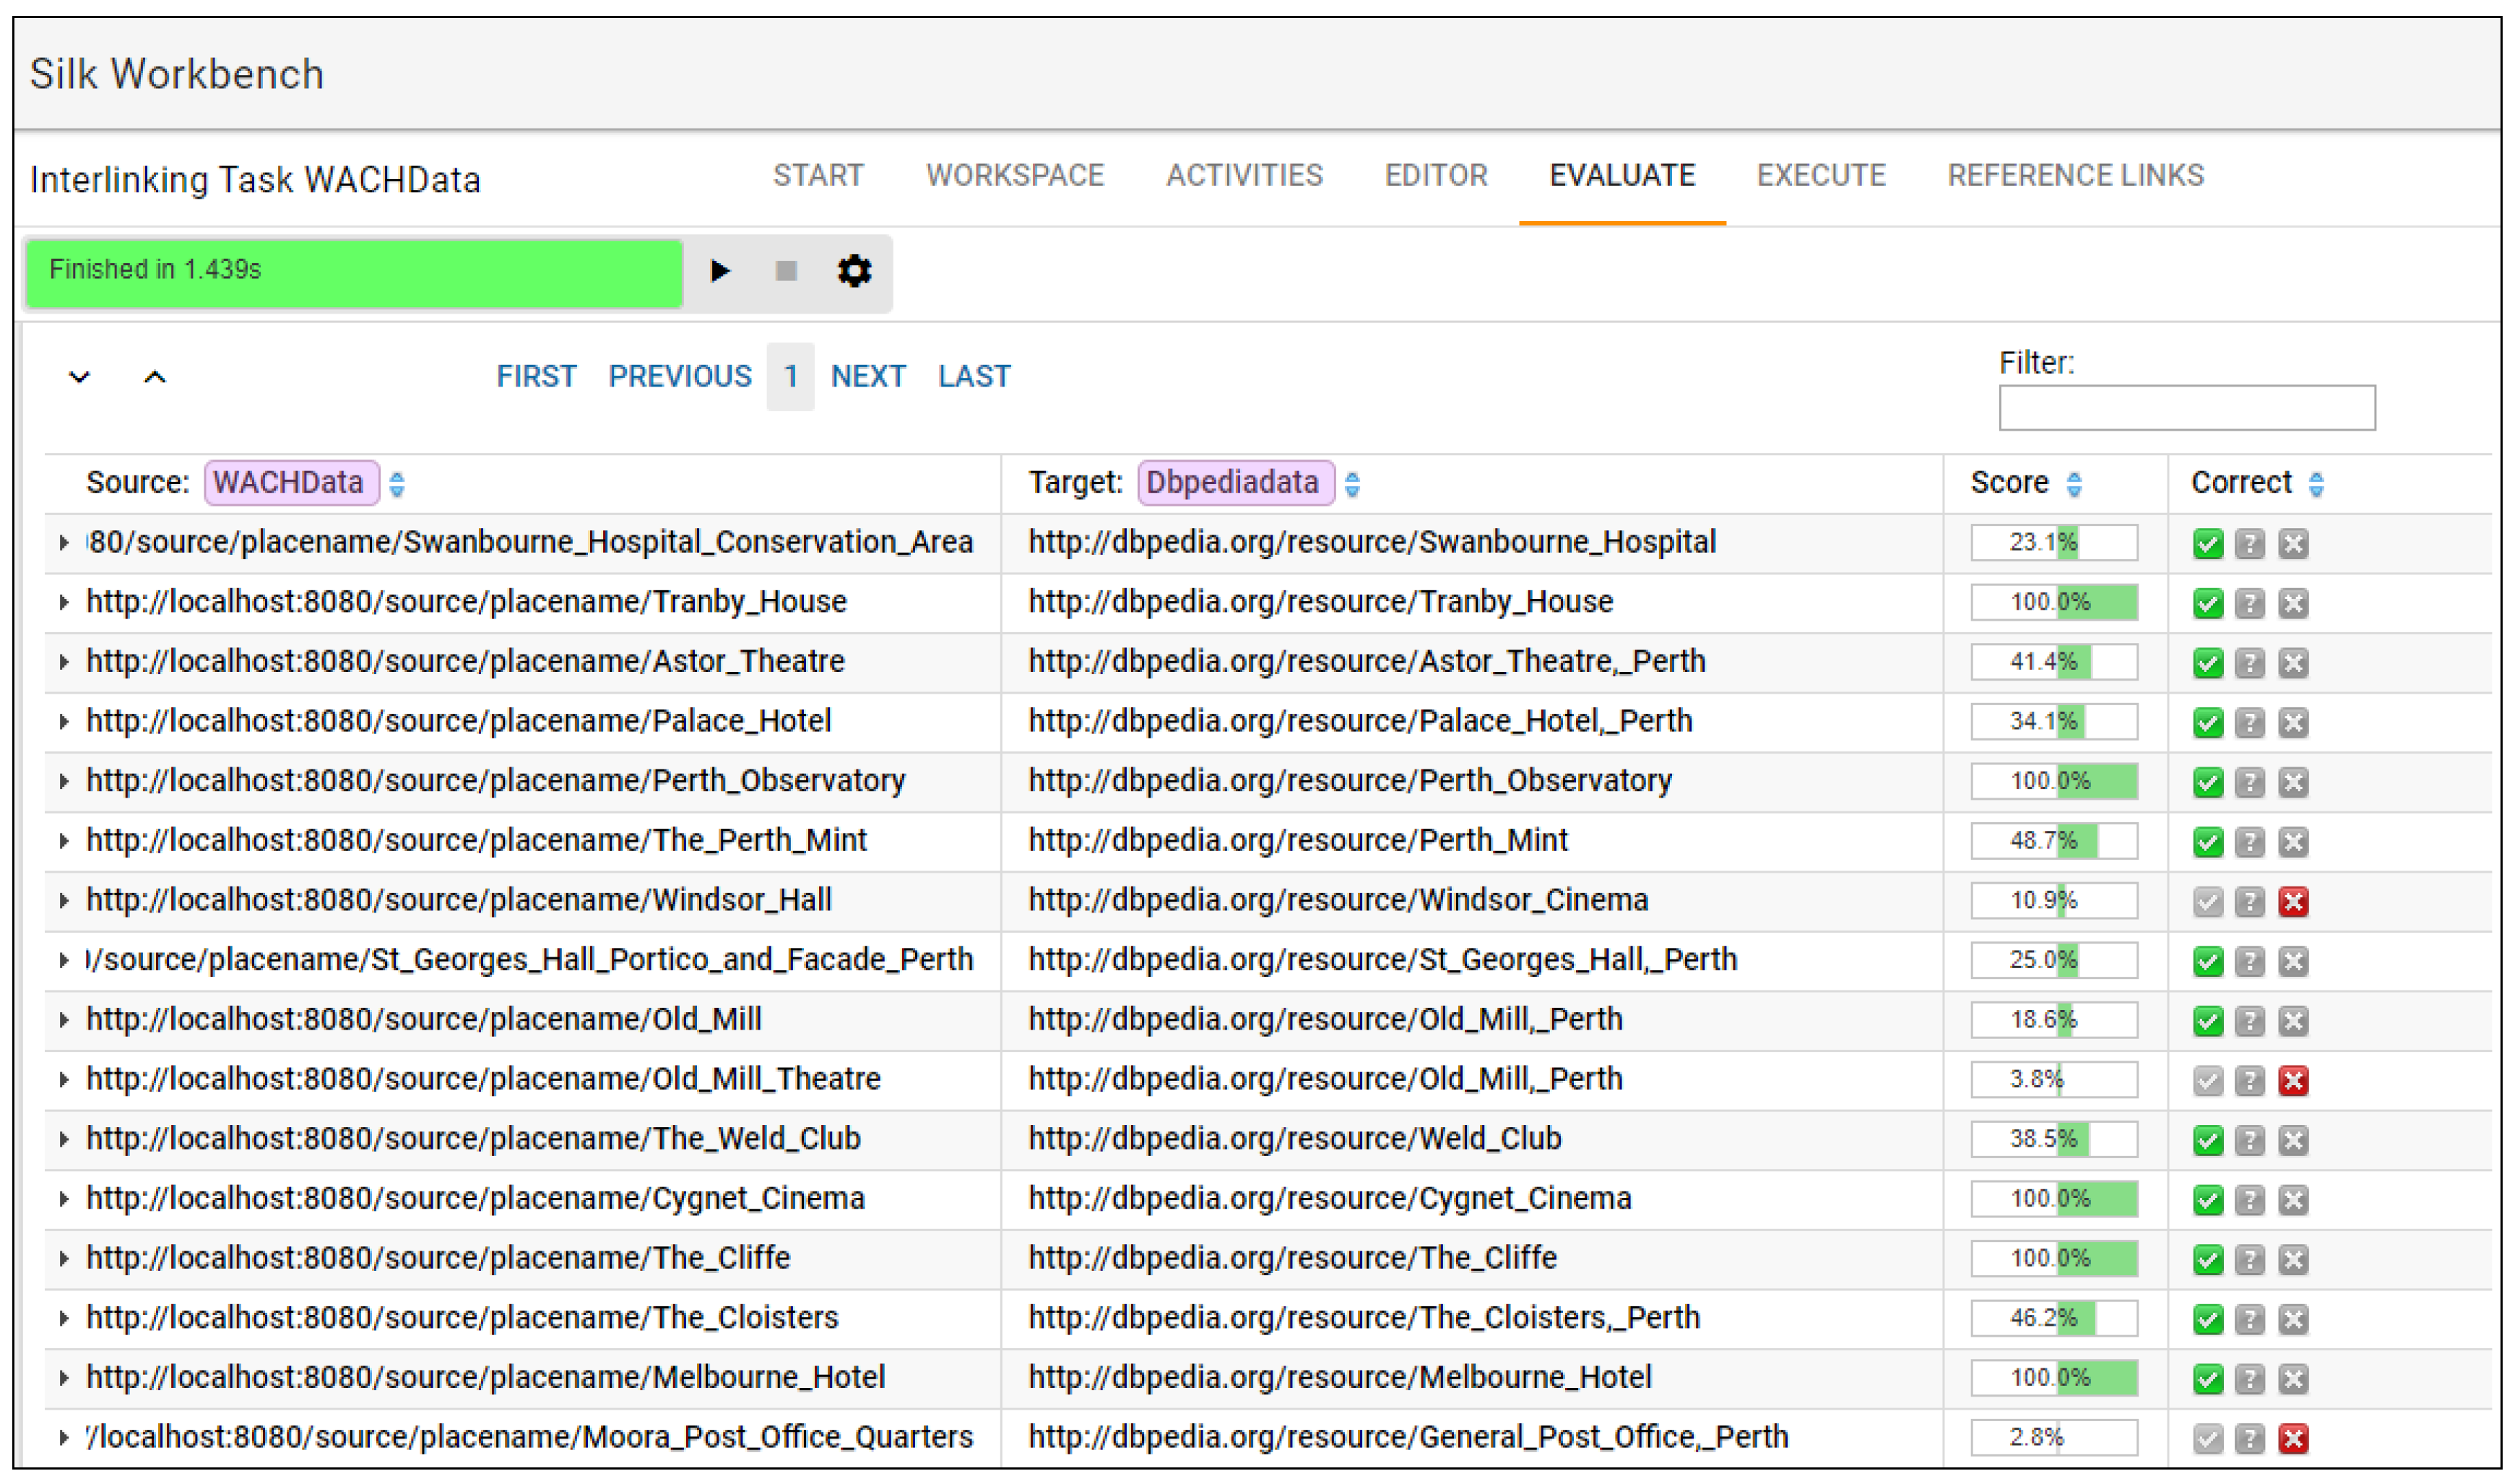The image size is (2520, 1484).
Task: Click the stop evaluation square icon
Action: pos(786,271)
